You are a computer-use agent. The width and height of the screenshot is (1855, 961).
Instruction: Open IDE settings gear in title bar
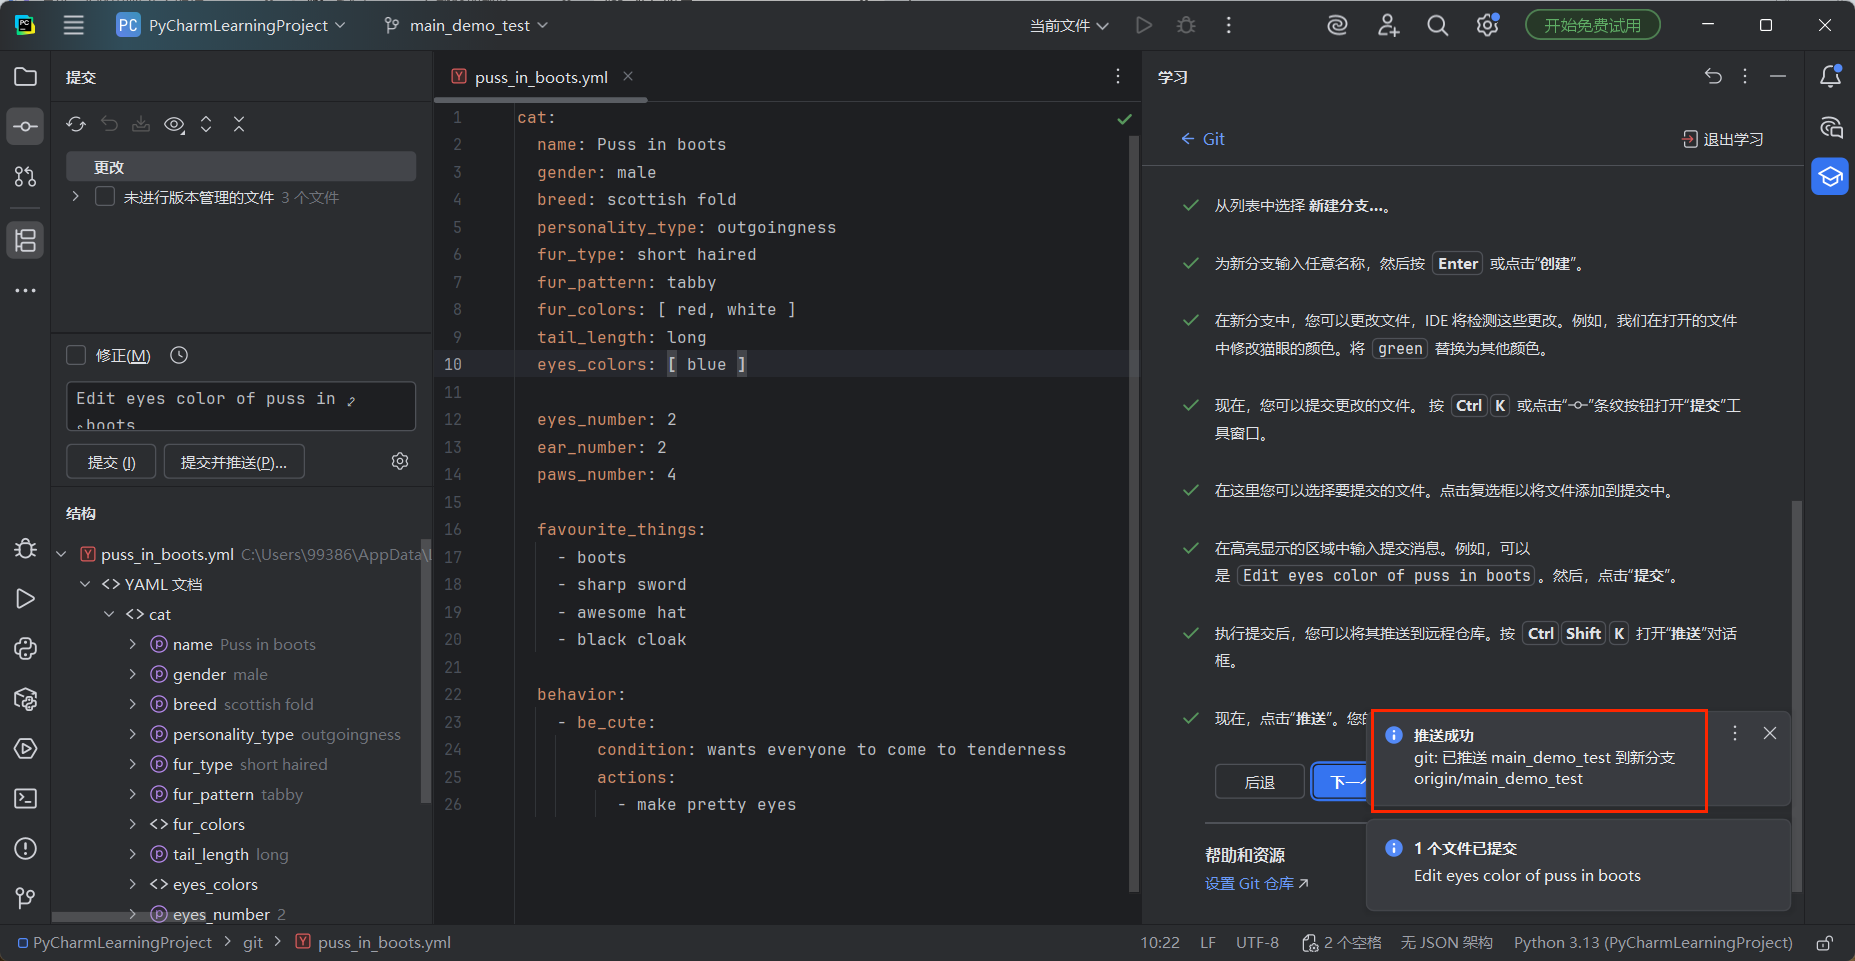tap(1487, 25)
